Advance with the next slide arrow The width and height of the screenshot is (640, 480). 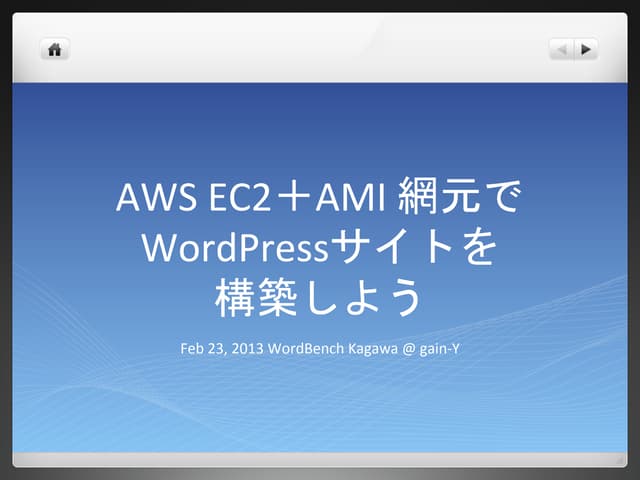pos(586,48)
